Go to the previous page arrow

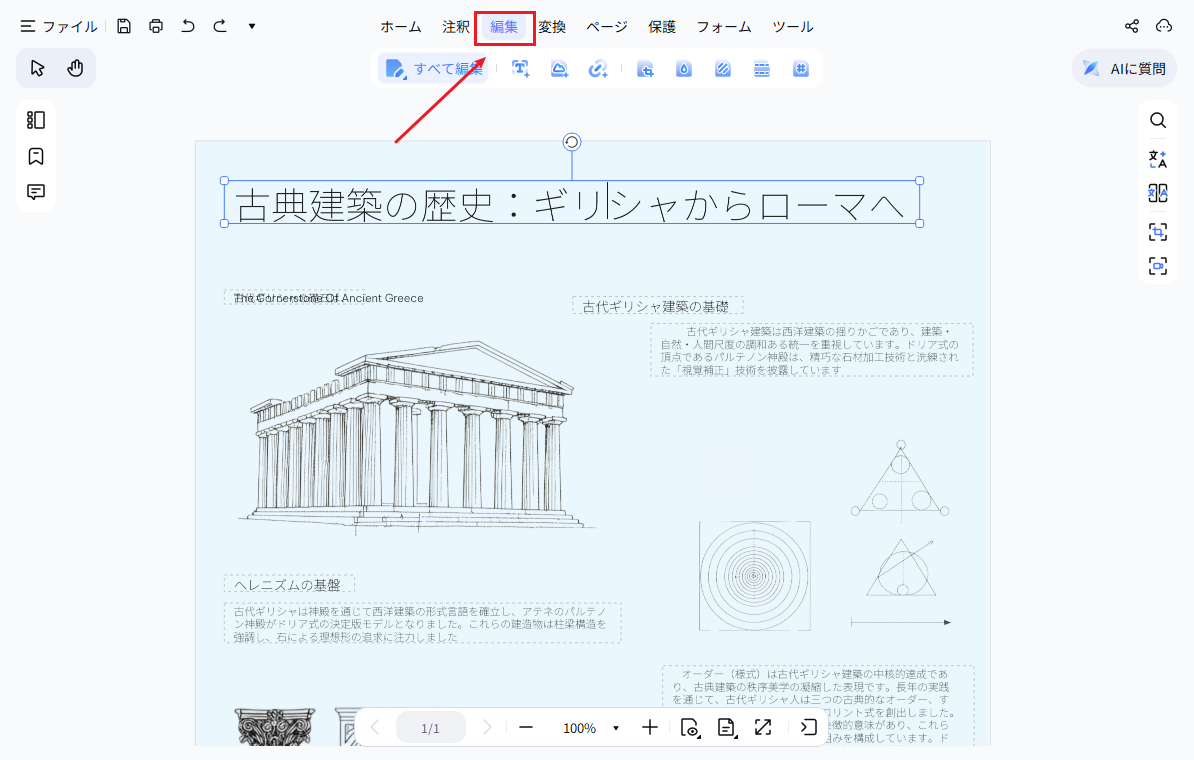375,727
